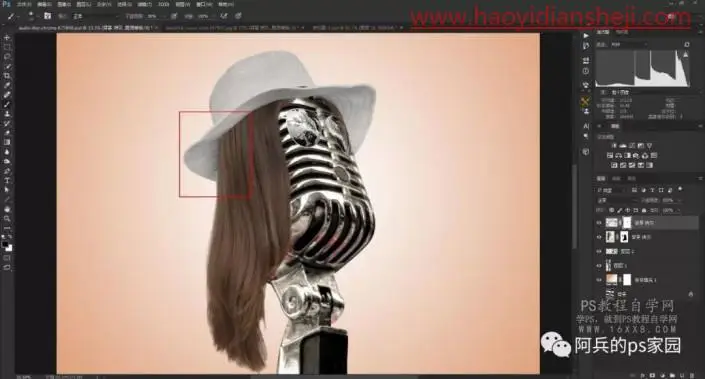Image resolution: width=705 pixels, height=379 pixels.
Task: Select the Magic Wand tool
Action: coord(7,66)
